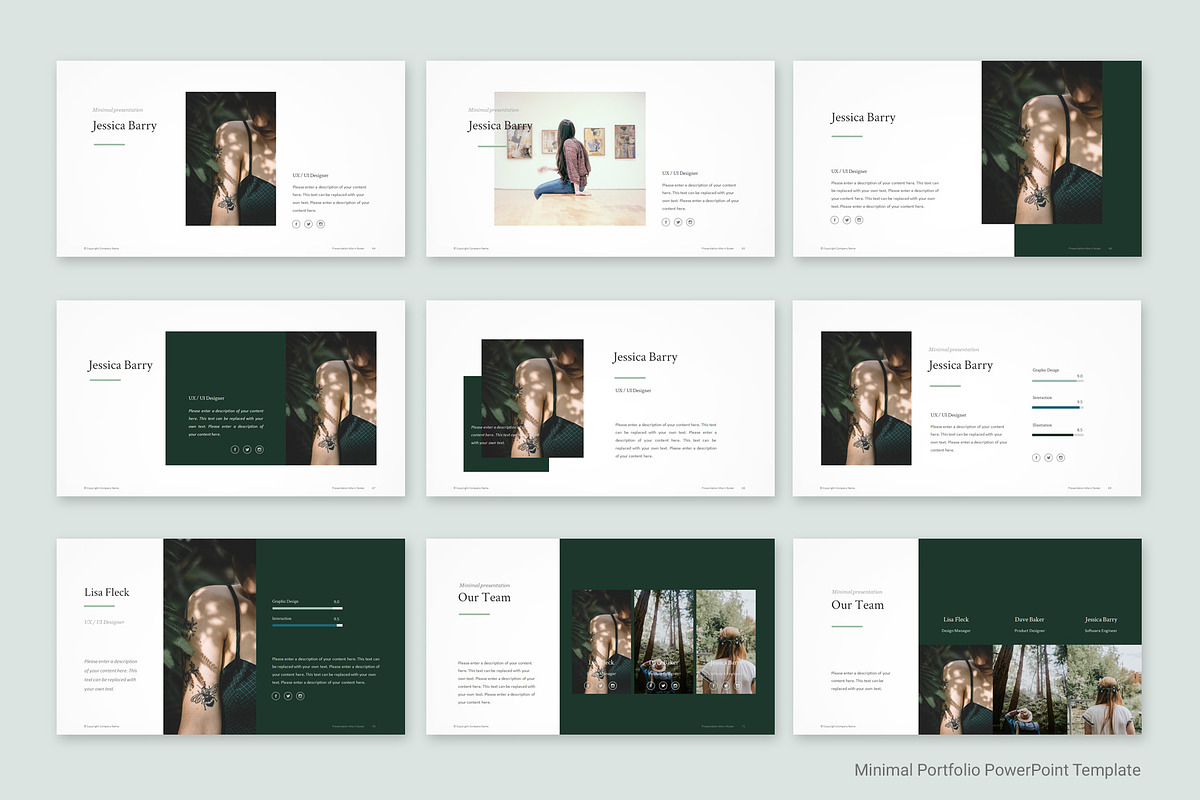
Task: Click Dave Baker name on last team slide
Action: click(1029, 620)
